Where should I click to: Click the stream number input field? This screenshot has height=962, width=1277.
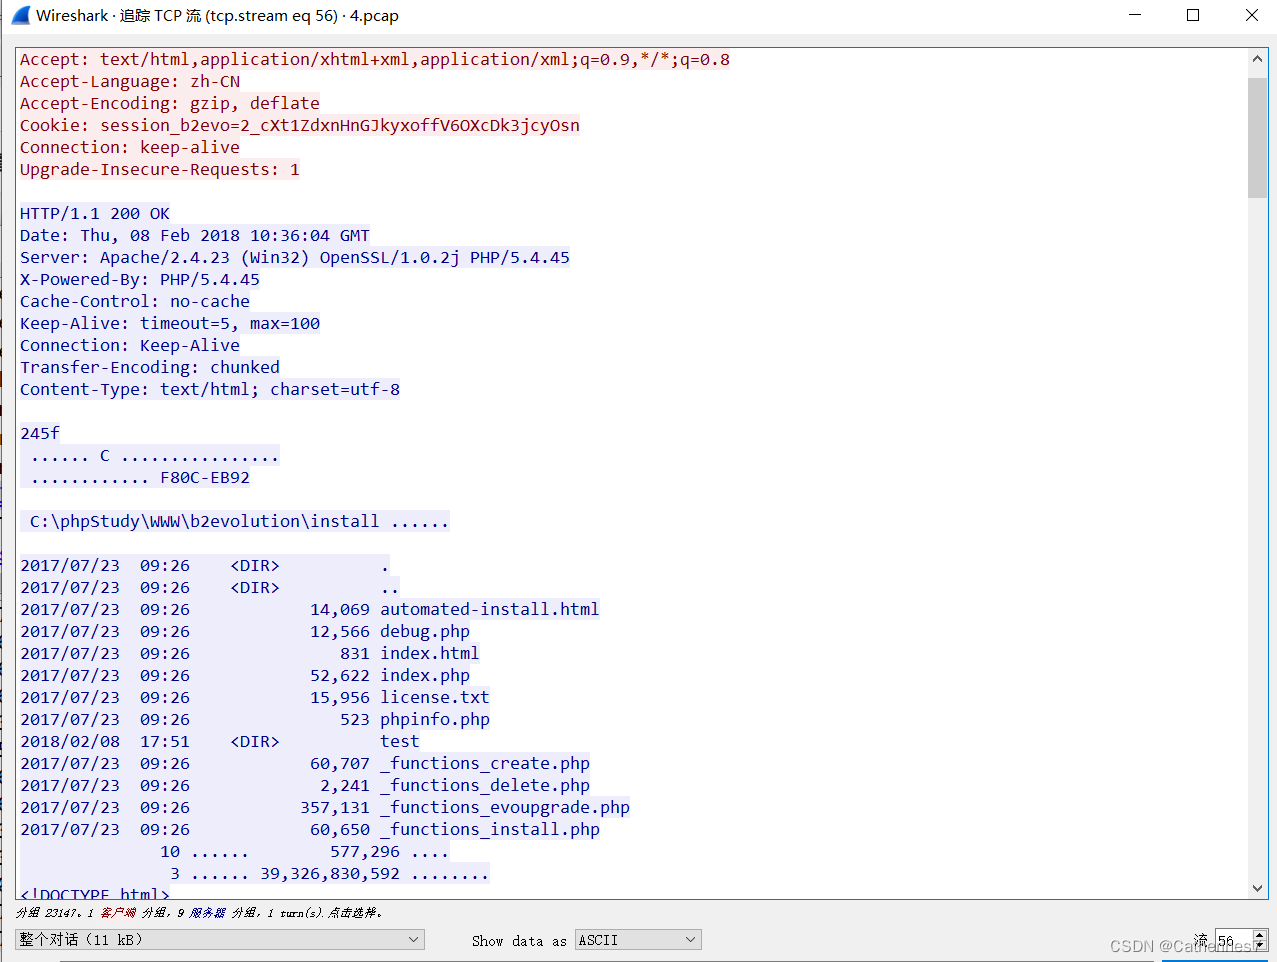pos(1233,940)
